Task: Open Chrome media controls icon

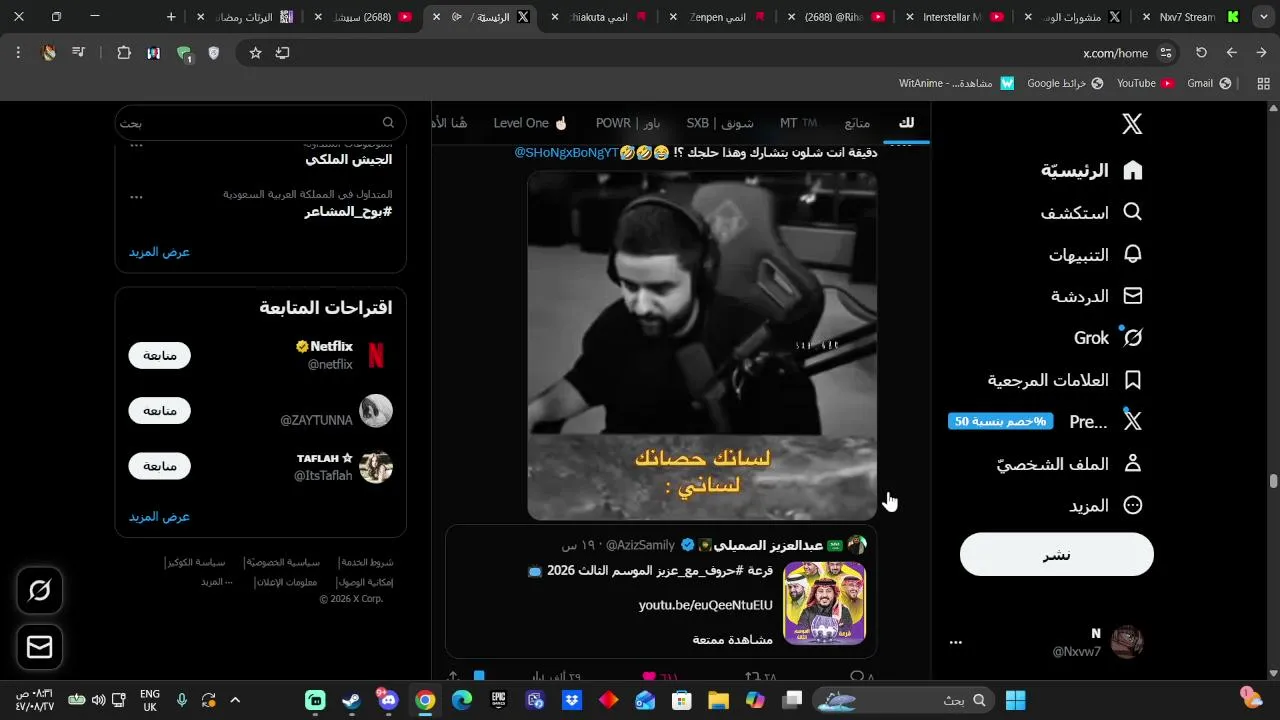Action: click(x=78, y=53)
